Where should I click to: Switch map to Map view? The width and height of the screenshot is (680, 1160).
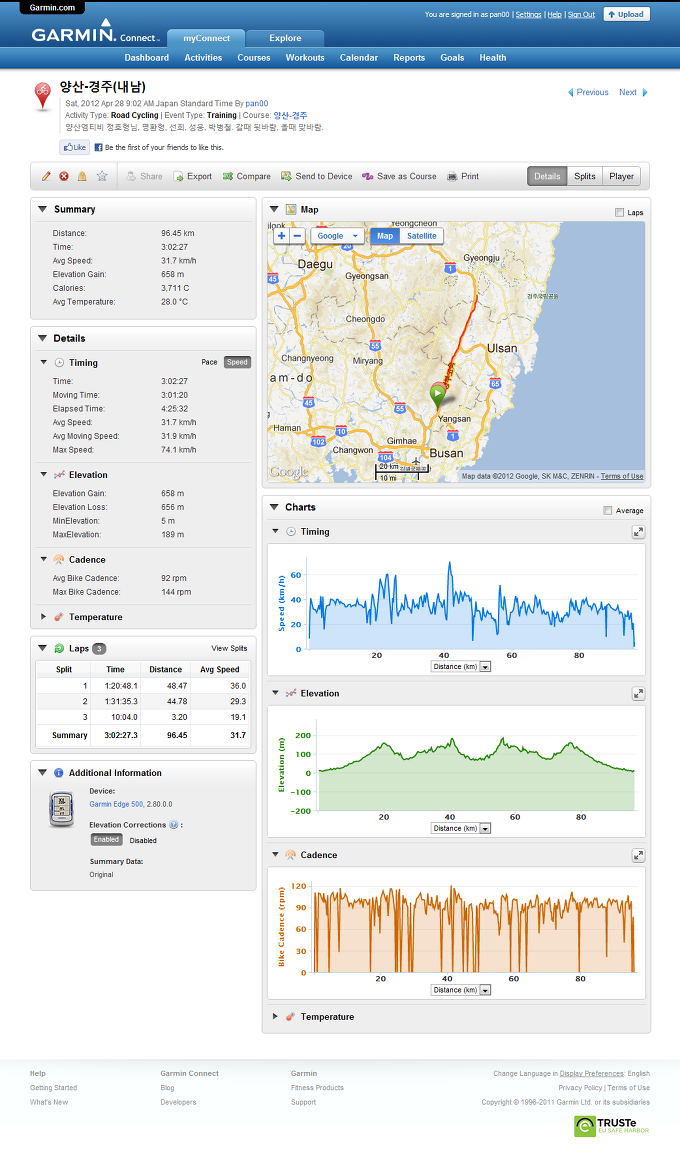click(x=385, y=236)
